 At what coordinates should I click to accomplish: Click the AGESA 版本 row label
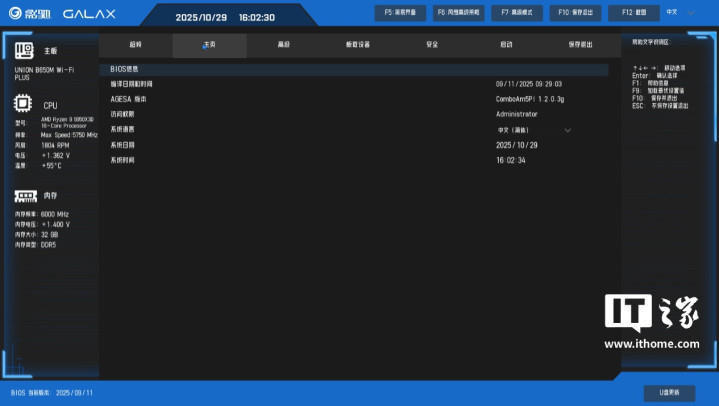[128, 99]
